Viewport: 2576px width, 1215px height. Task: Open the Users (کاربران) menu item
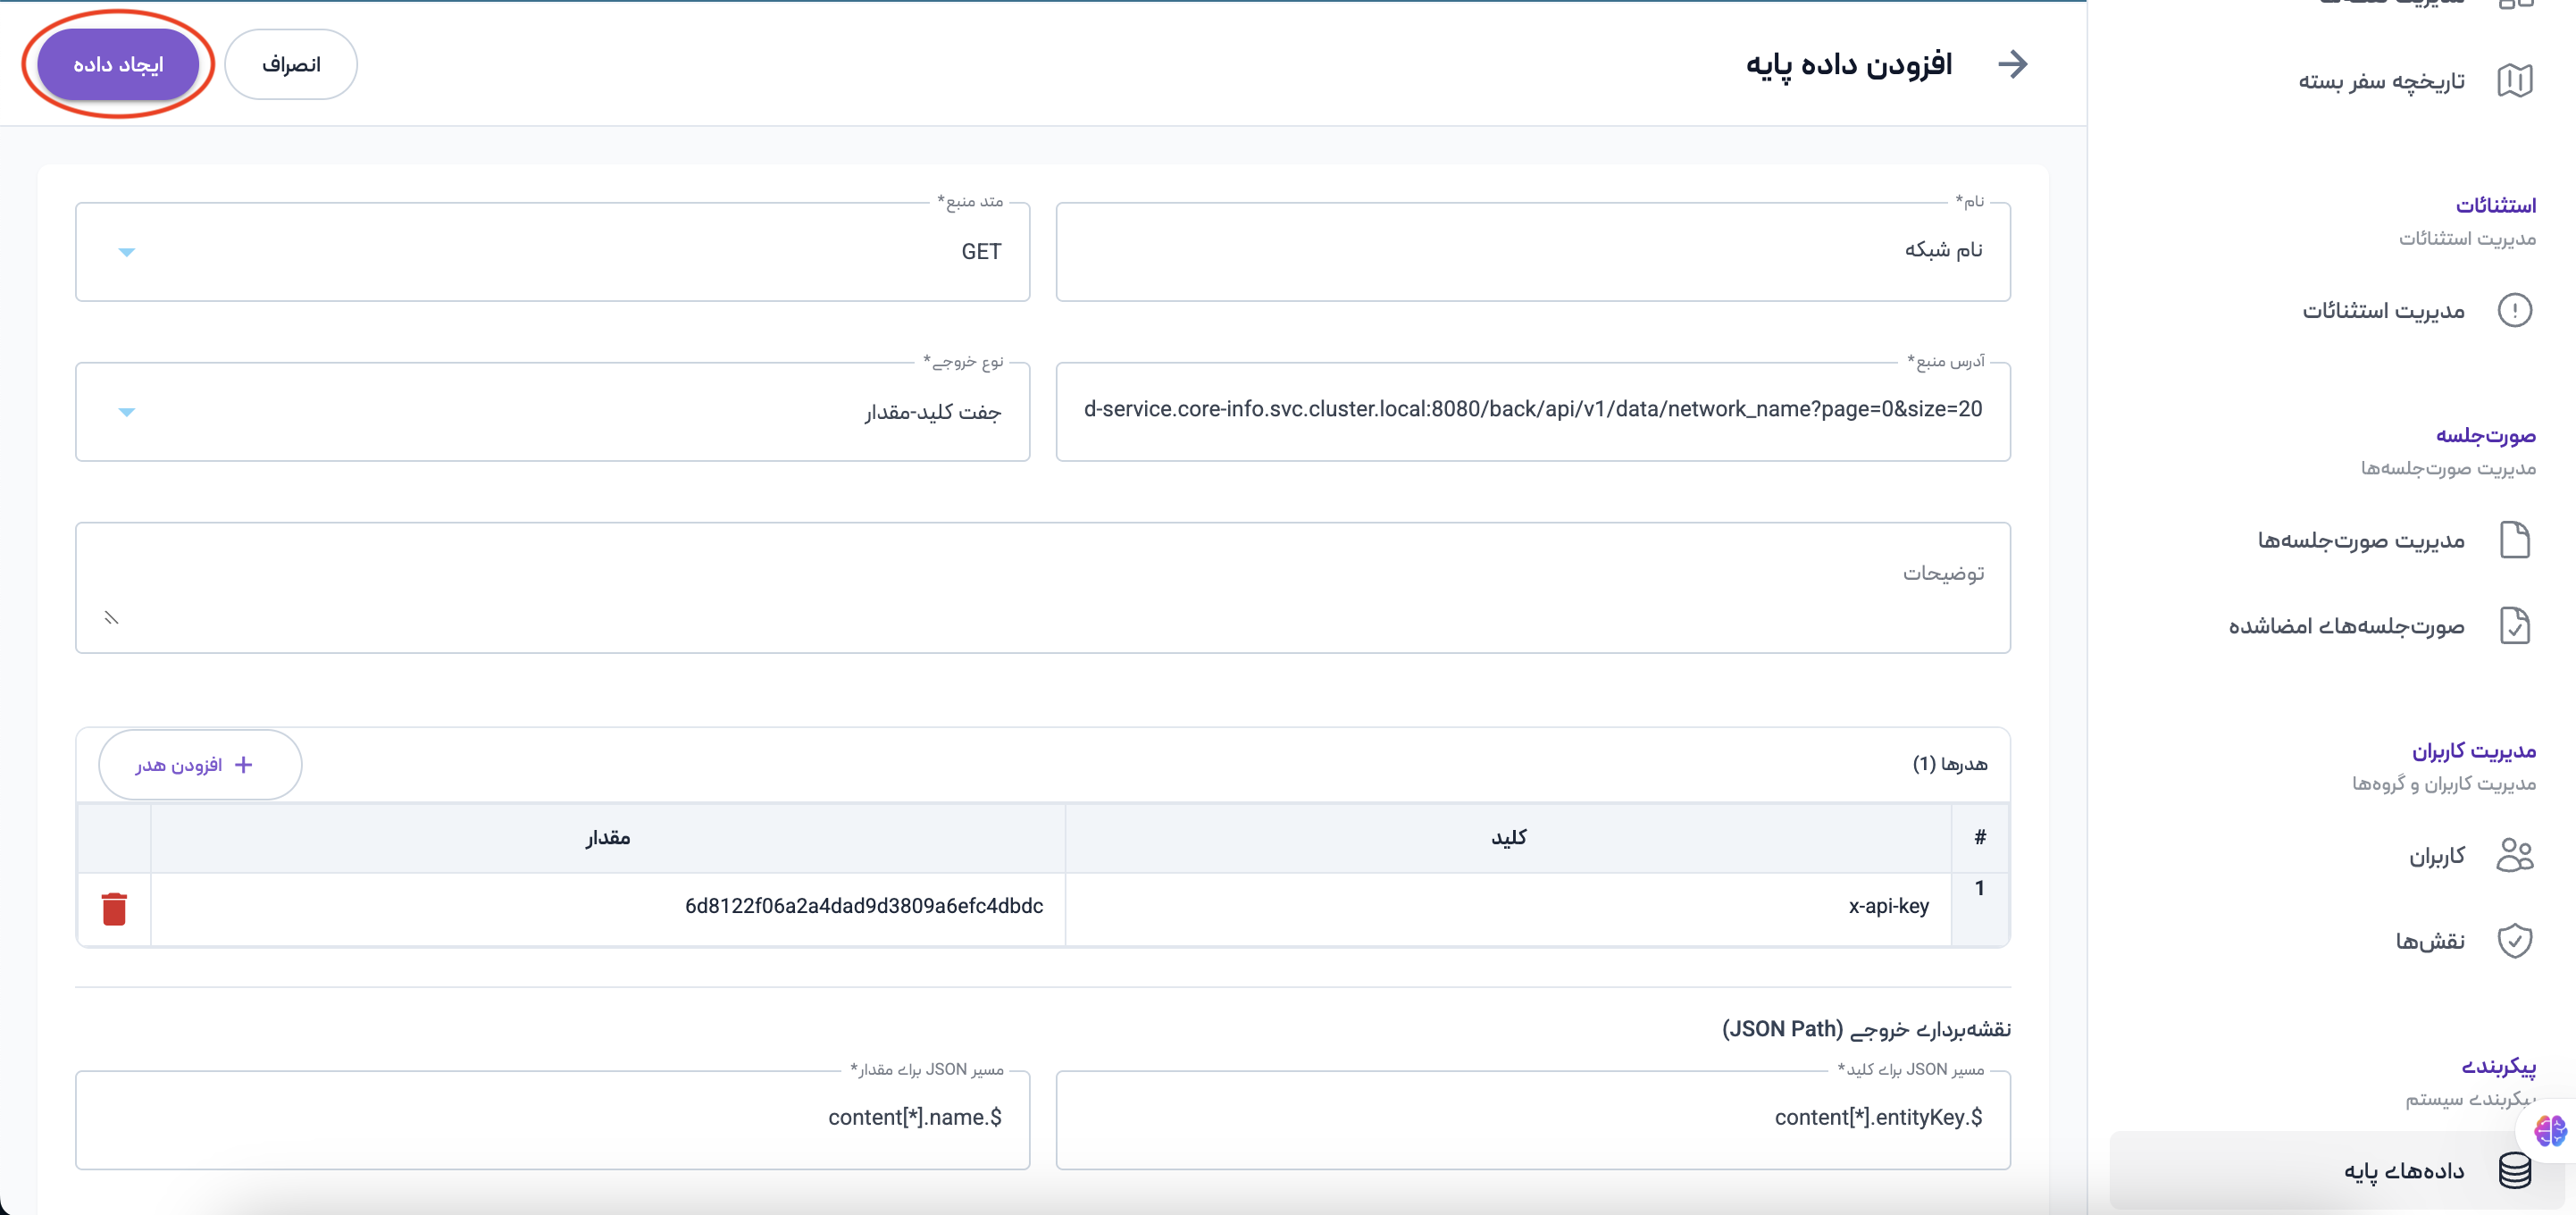2436,856
